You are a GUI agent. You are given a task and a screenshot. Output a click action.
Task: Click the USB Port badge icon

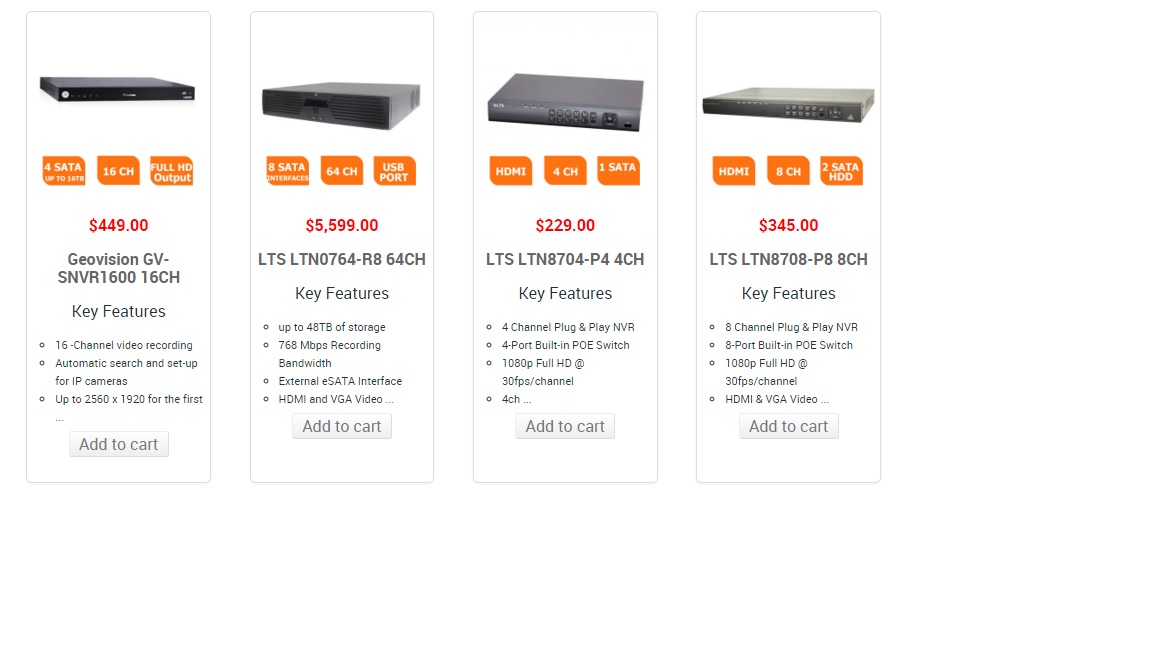395,171
